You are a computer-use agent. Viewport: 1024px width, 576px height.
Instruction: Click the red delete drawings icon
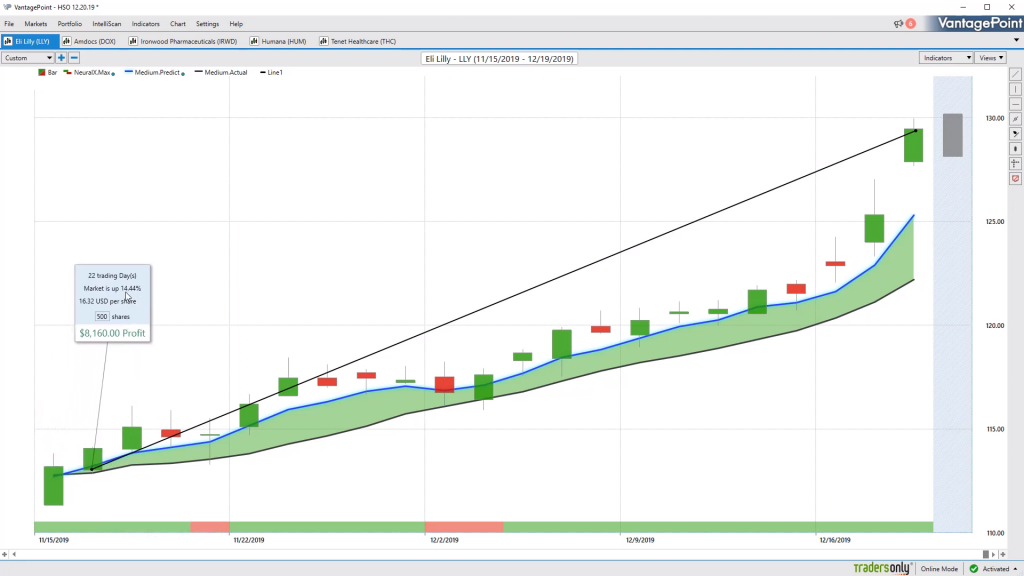pos(1016,179)
